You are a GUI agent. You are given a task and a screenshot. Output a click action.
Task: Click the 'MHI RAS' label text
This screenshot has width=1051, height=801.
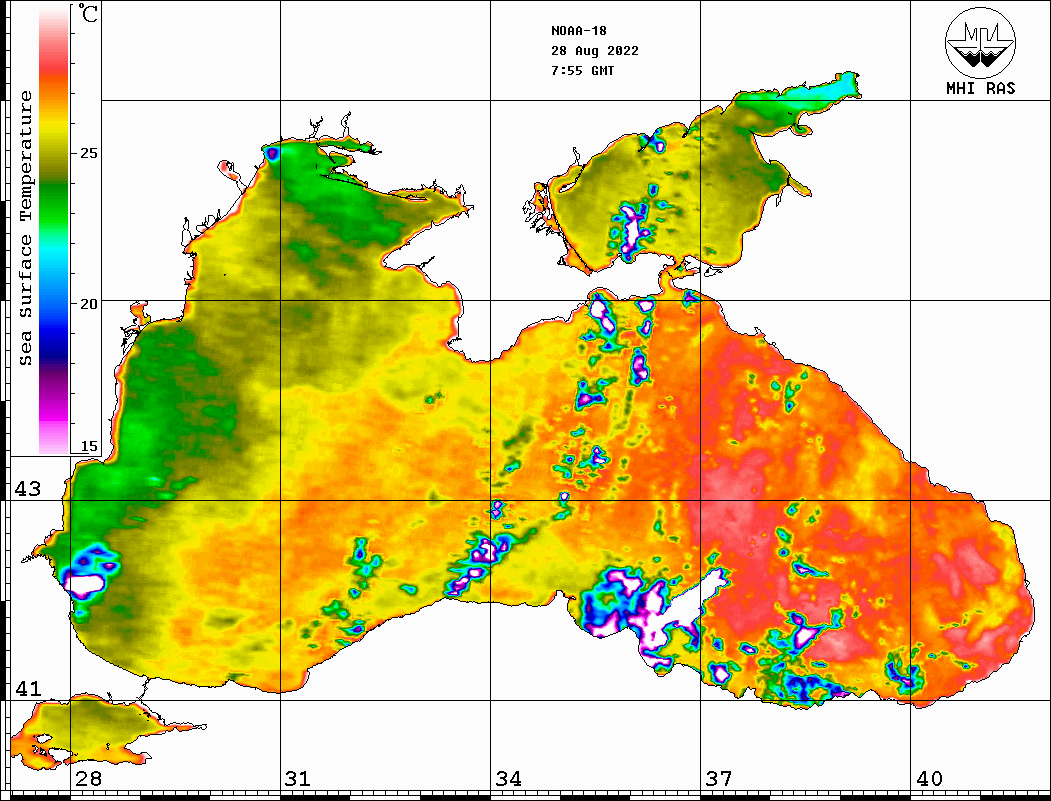(981, 88)
